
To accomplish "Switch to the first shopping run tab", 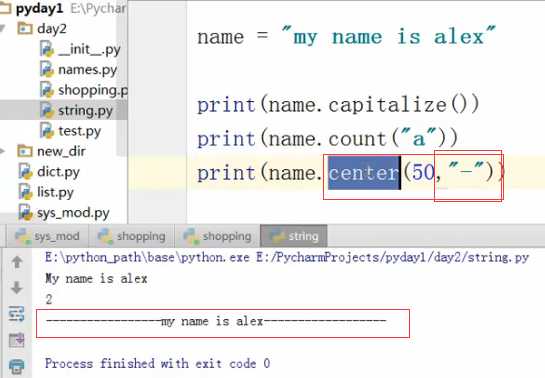I will (132, 236).
